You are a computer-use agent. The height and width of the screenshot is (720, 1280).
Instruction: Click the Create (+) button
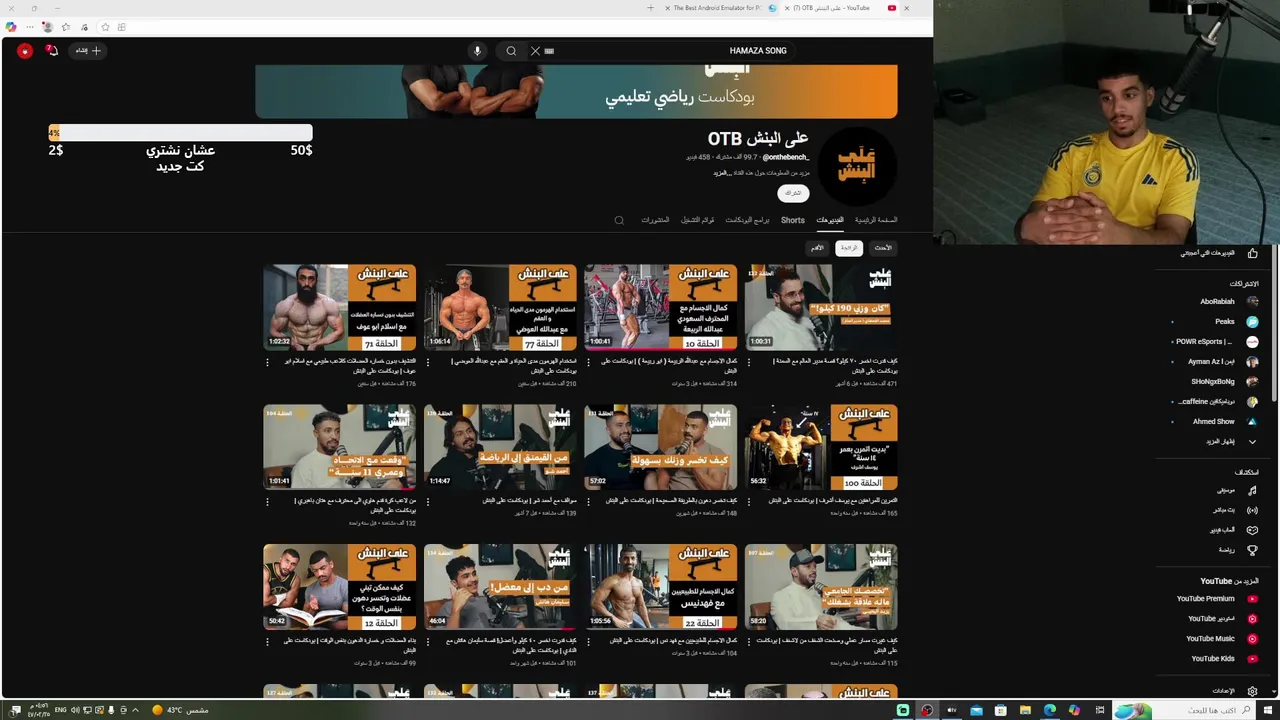89,50
